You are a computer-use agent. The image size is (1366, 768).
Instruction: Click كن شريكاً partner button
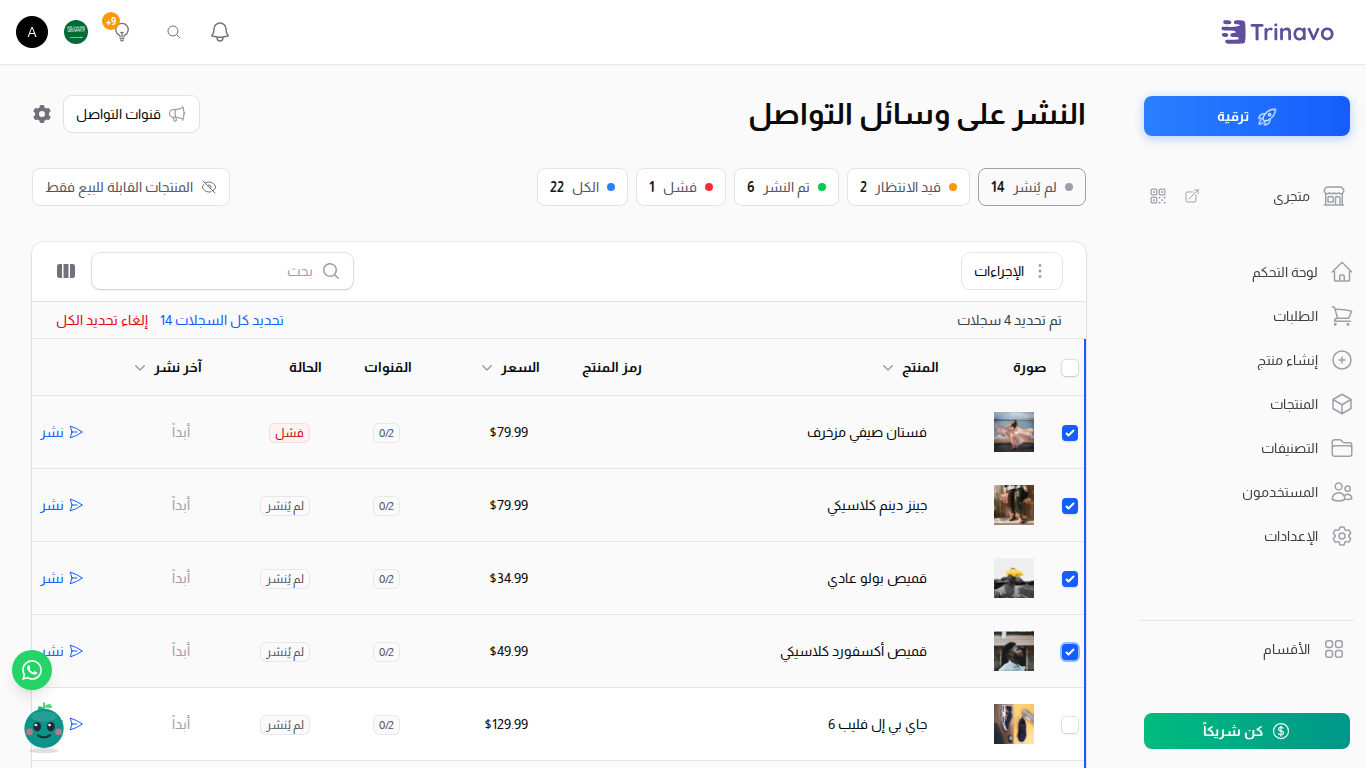point(1247,731)
